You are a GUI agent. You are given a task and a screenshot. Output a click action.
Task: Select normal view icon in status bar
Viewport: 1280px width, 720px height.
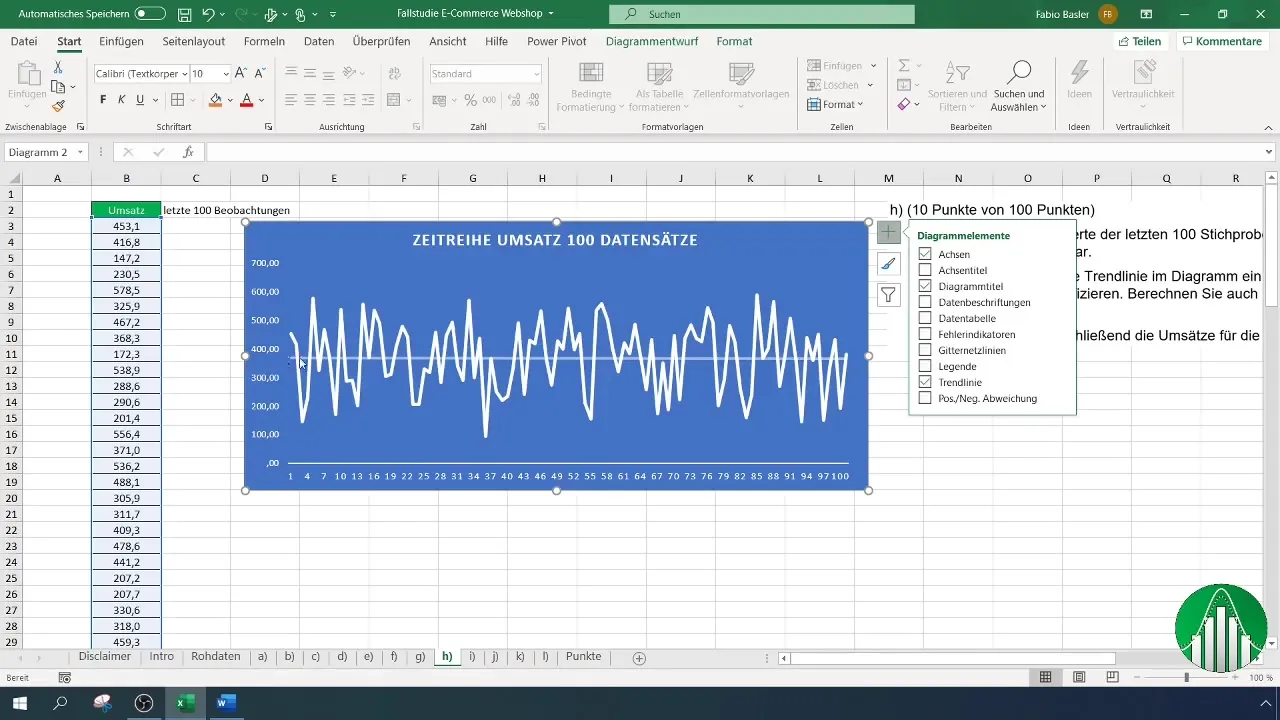[x=1045, y=677]
